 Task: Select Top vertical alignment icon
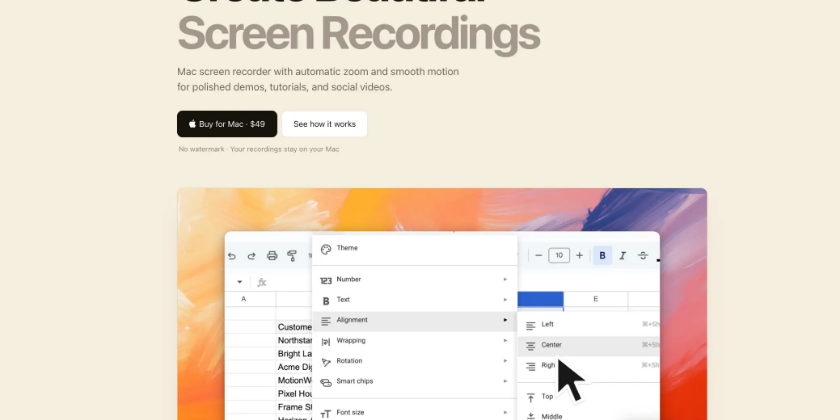(530, 397)
